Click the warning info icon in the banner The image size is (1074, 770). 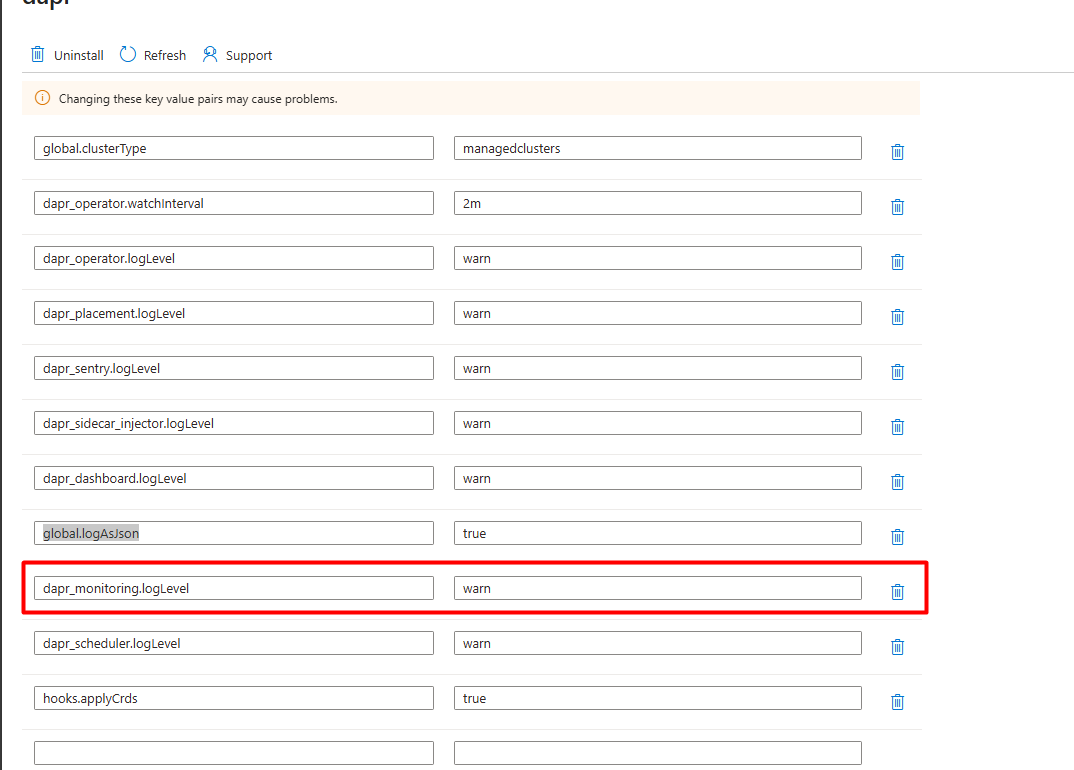click(x=41, y=98)
